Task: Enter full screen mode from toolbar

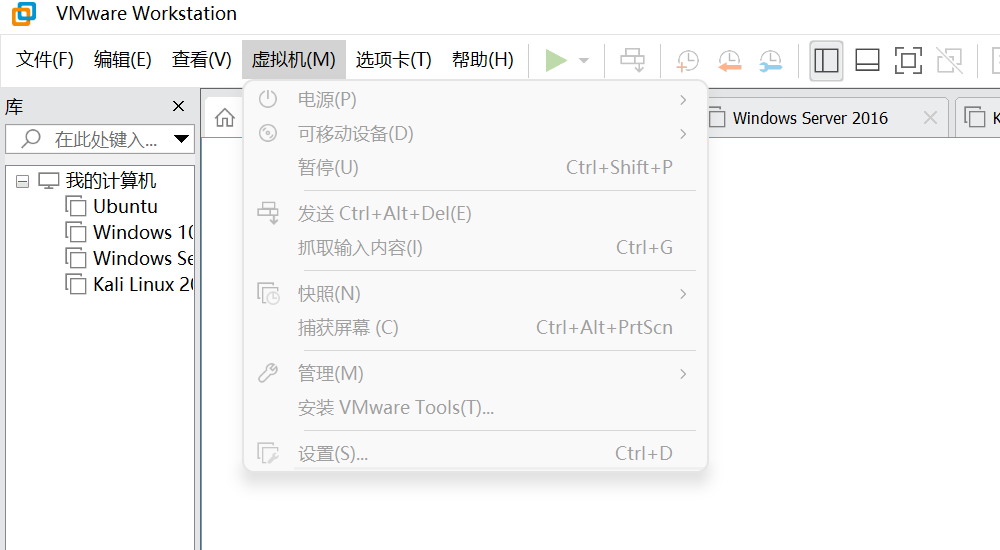Action: pos(908,60)
